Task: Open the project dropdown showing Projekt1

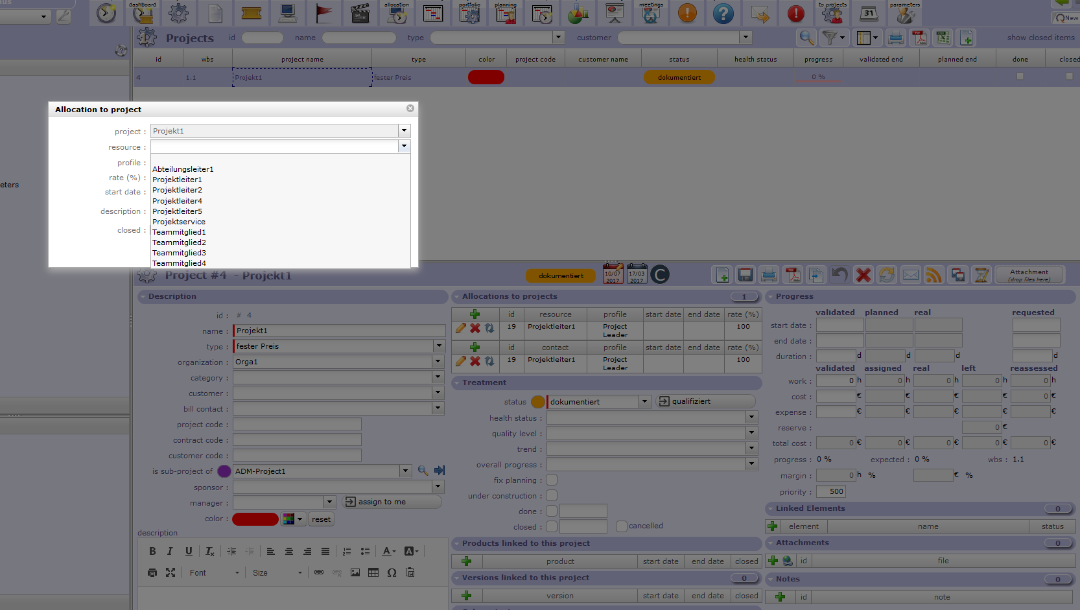Action: [x=404, y=131]
